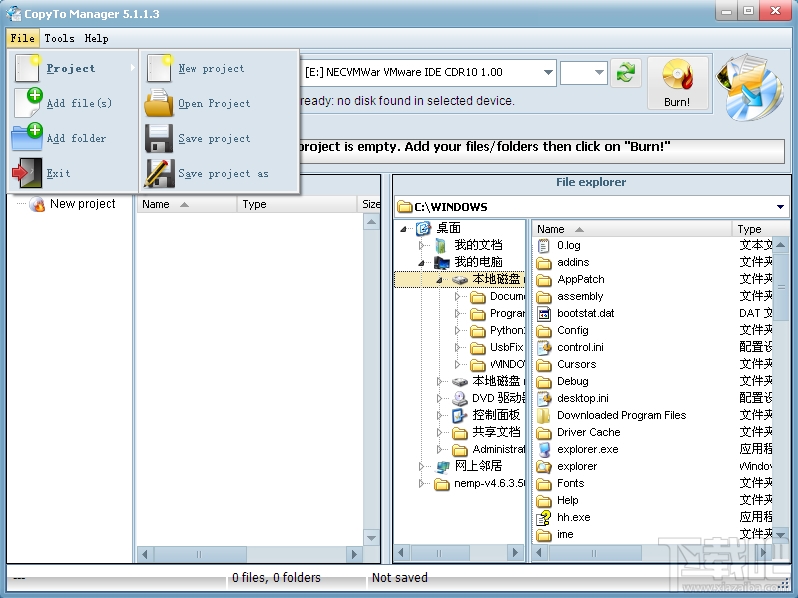Select the assembly folder row

(580, 297)
